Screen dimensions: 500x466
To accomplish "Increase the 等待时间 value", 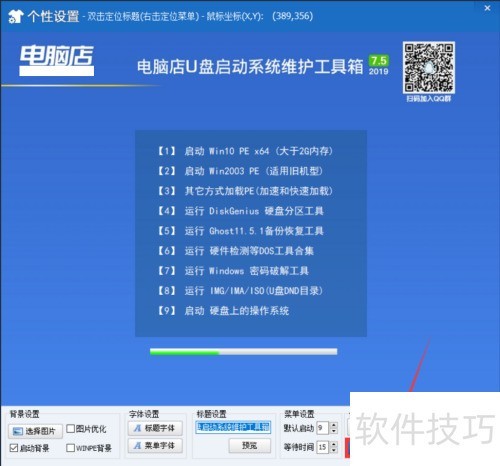I will pos(334,444).
